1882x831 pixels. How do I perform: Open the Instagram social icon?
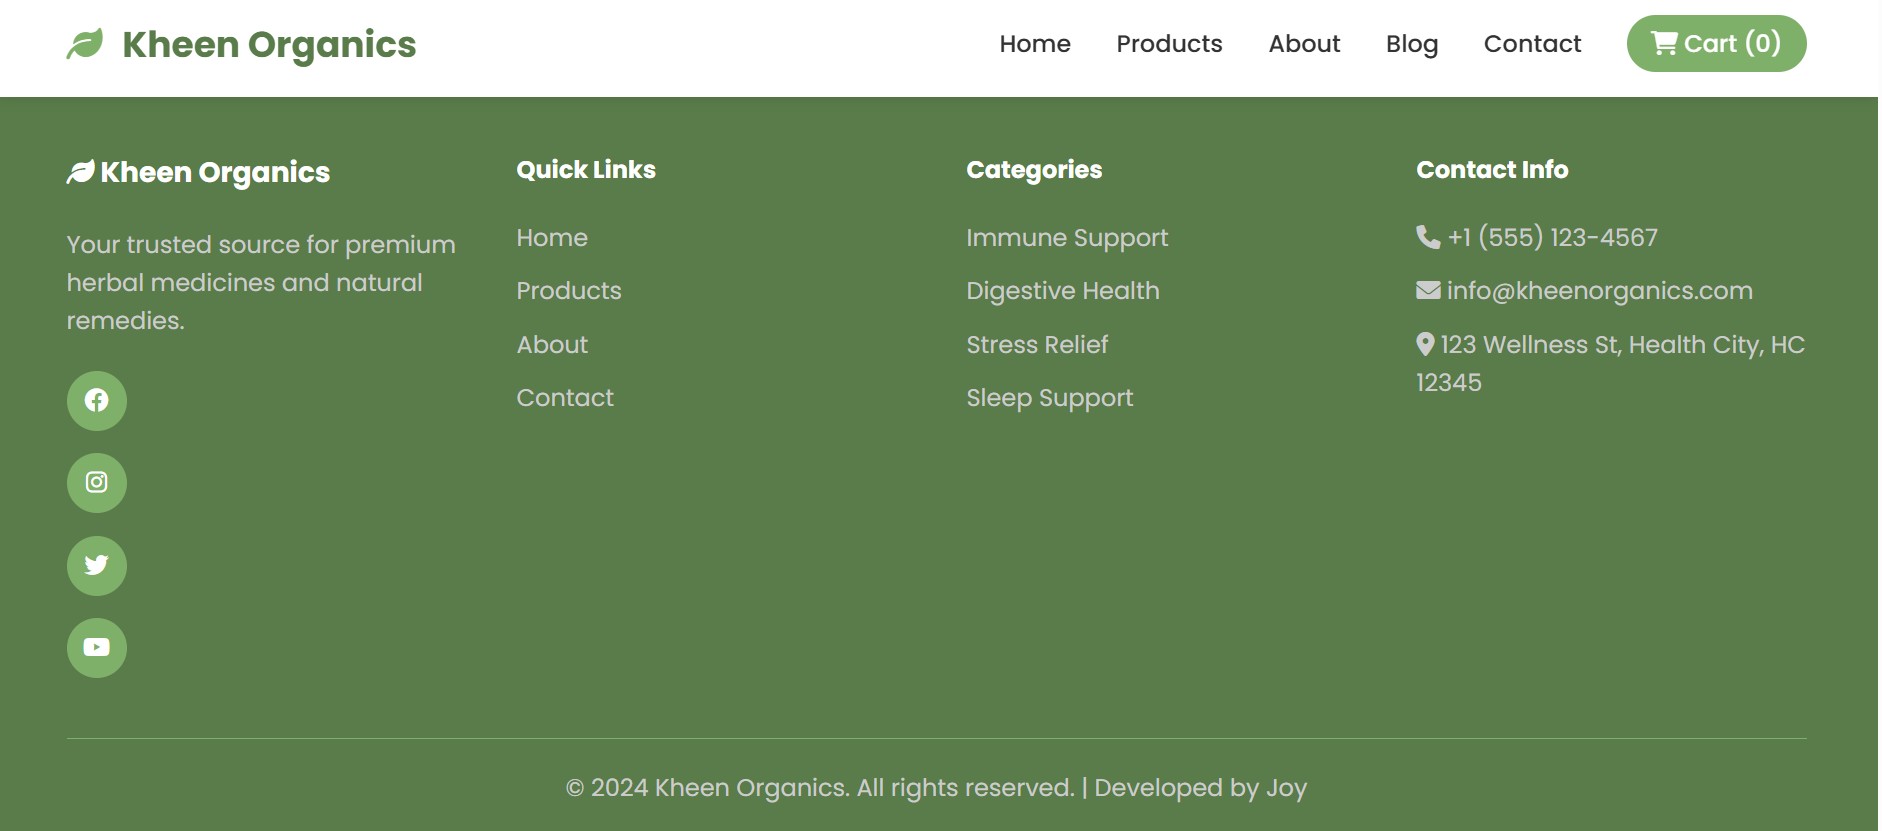(97, 483)
